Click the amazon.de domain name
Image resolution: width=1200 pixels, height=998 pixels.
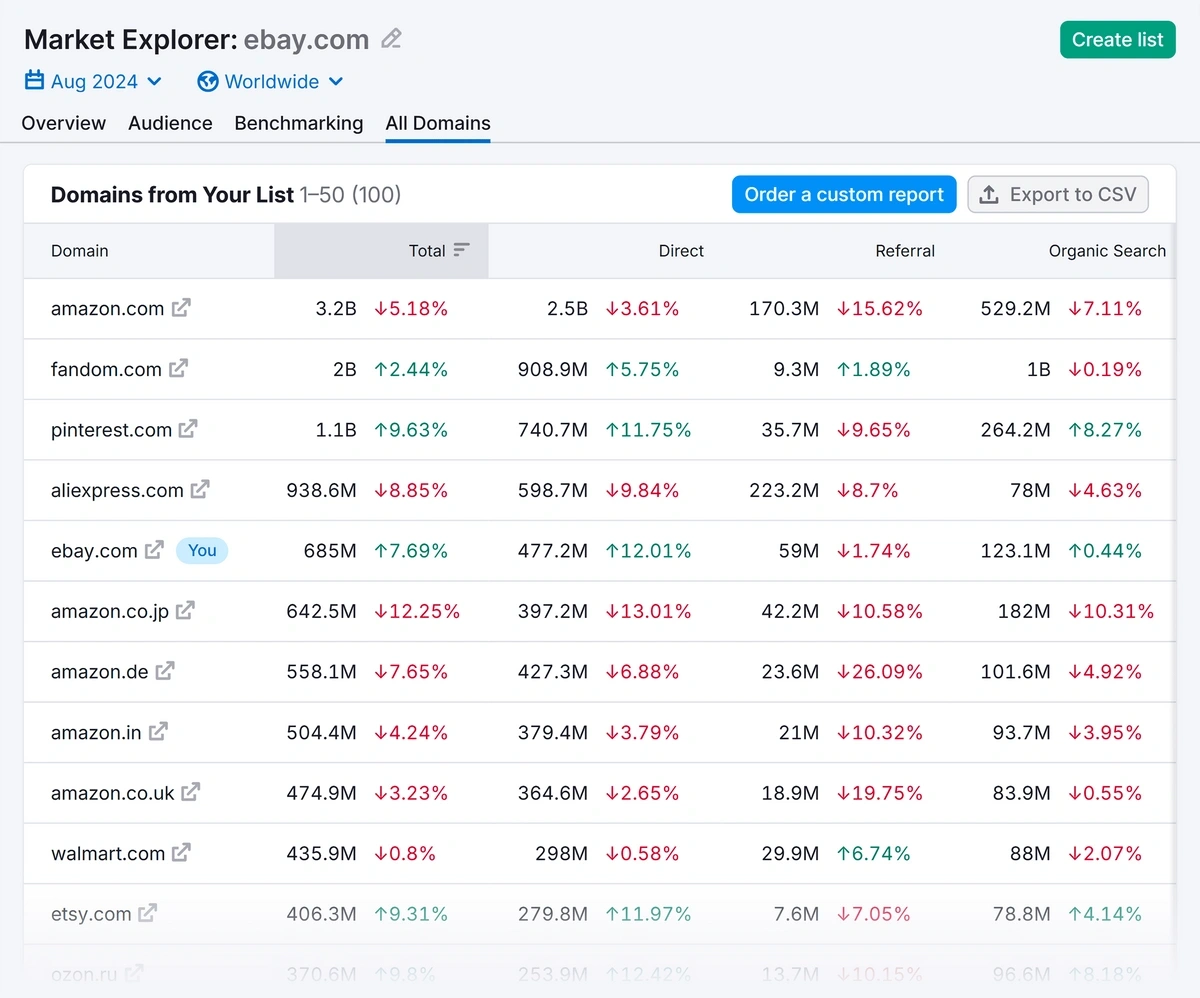tap(100, 672)
